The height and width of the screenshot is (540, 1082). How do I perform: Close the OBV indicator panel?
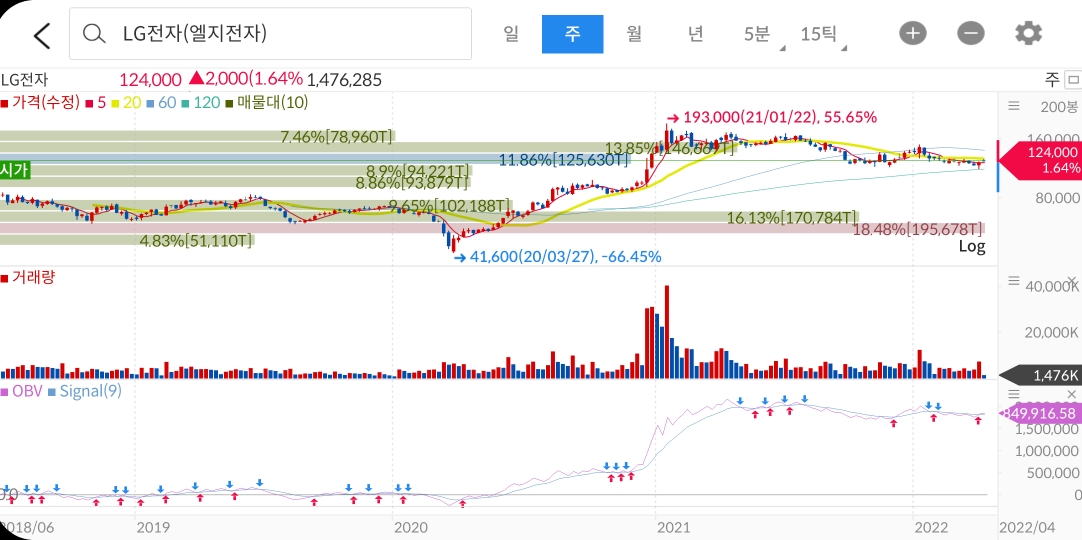tap(1071, 394)
